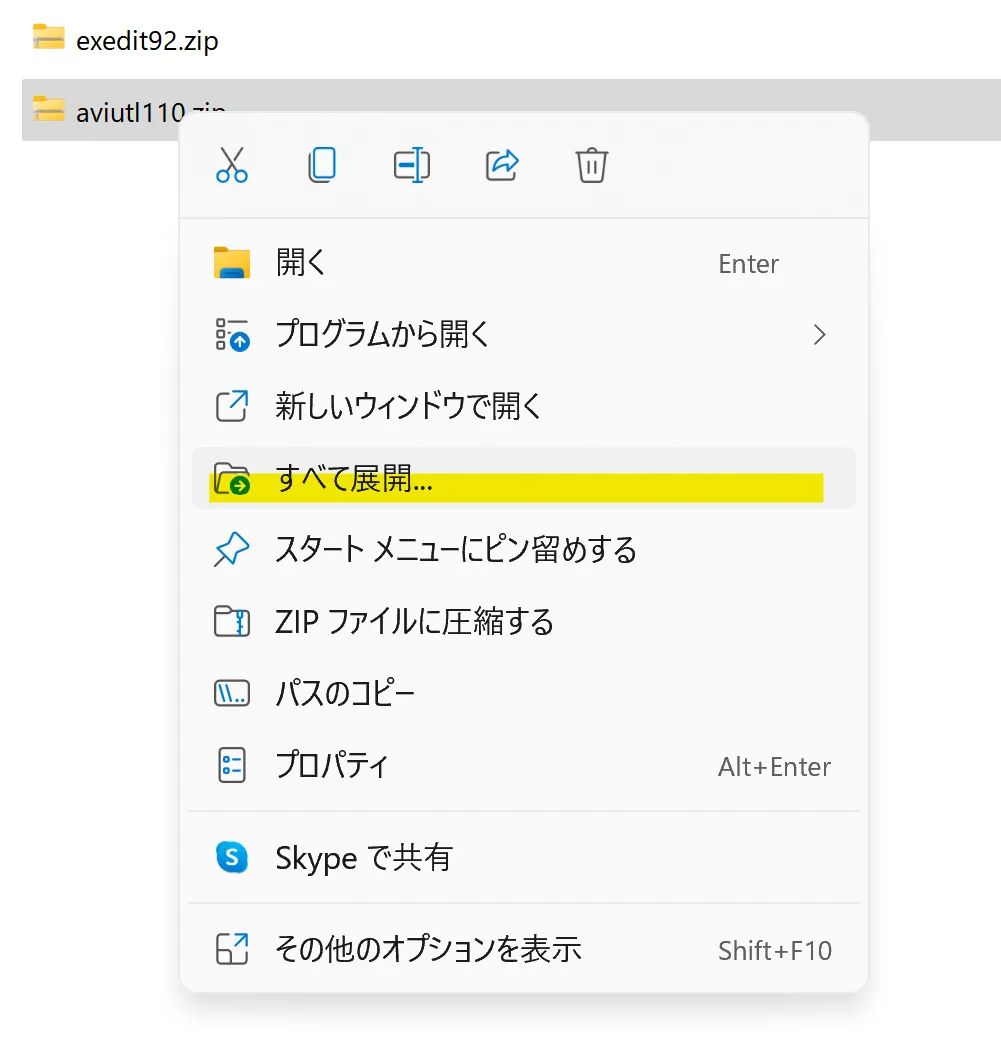Screen dimensions: 1001x1059
Task: Select 新しいウィンドウで開く
Action: click(523, 407)
